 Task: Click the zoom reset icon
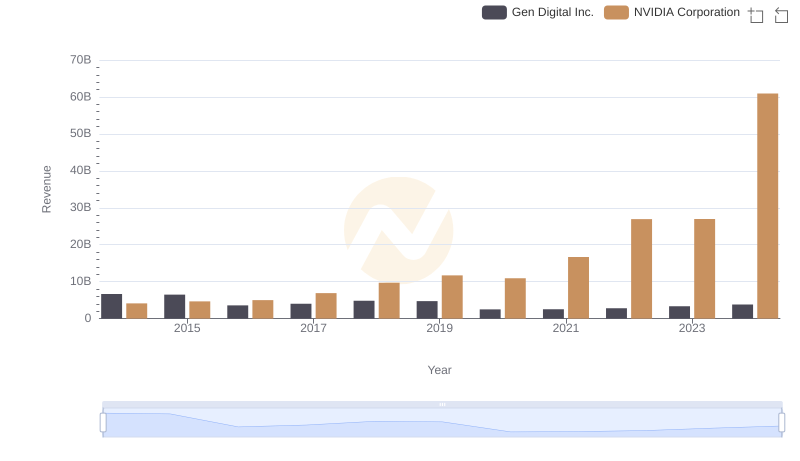[x=781, y=15]
